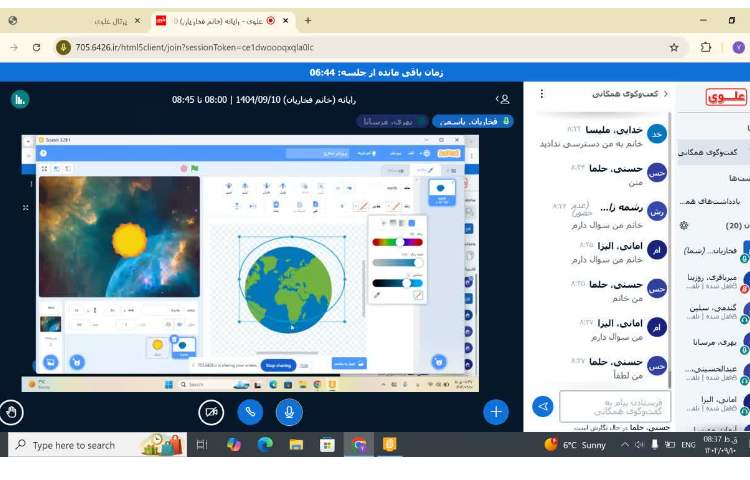The width and height of the screenshot is (750, 480).
Task: Click the red stop button in shared screen
Action: 184,168
